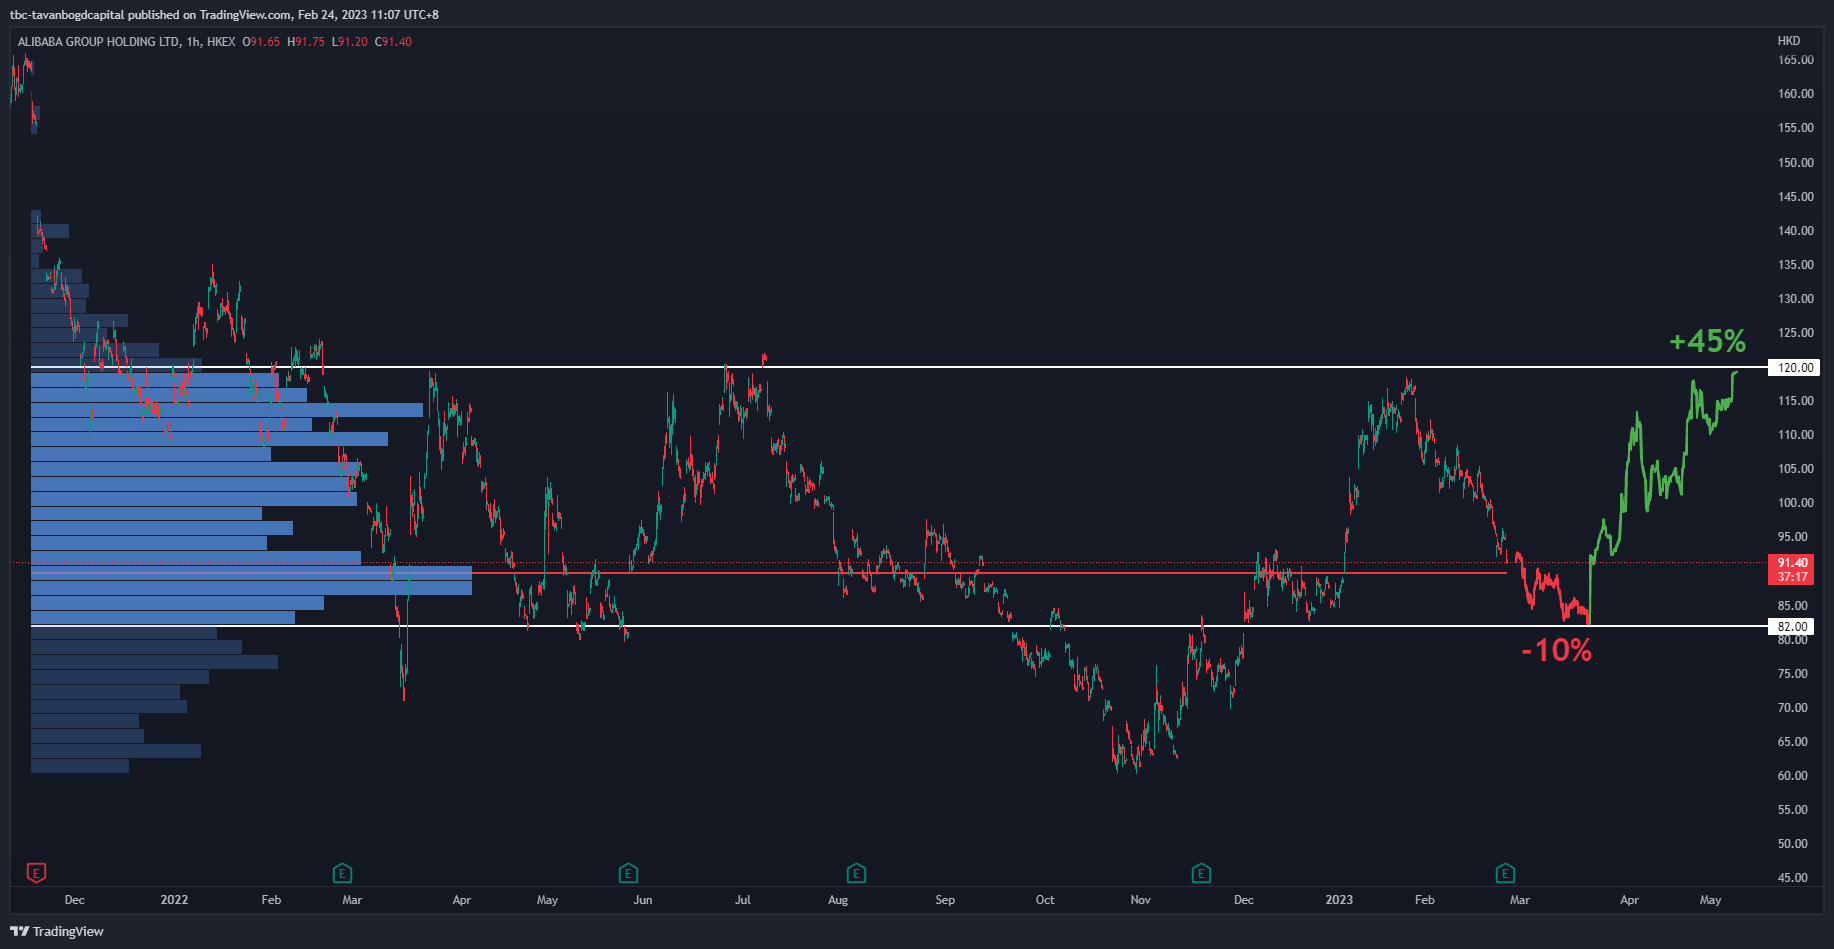Click the earnings marker beside the Aug label
This screenshot has width=1834, height=949.
[x=856, y=873]
